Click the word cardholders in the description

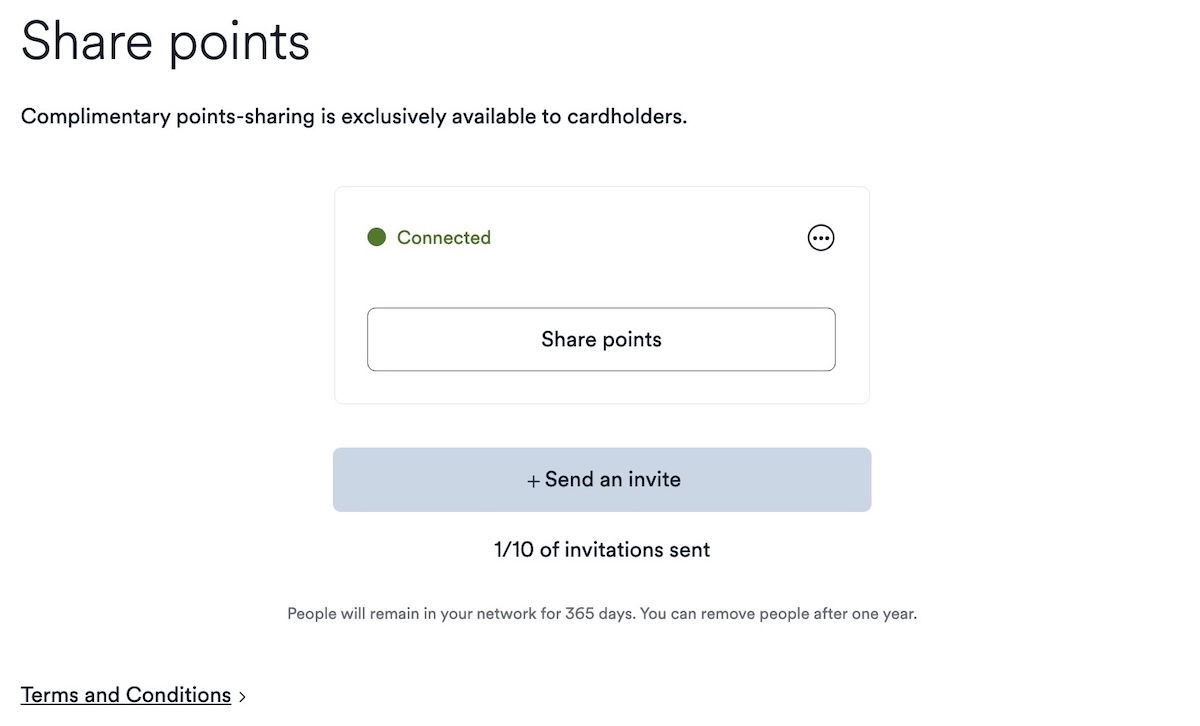pos(626,116)
